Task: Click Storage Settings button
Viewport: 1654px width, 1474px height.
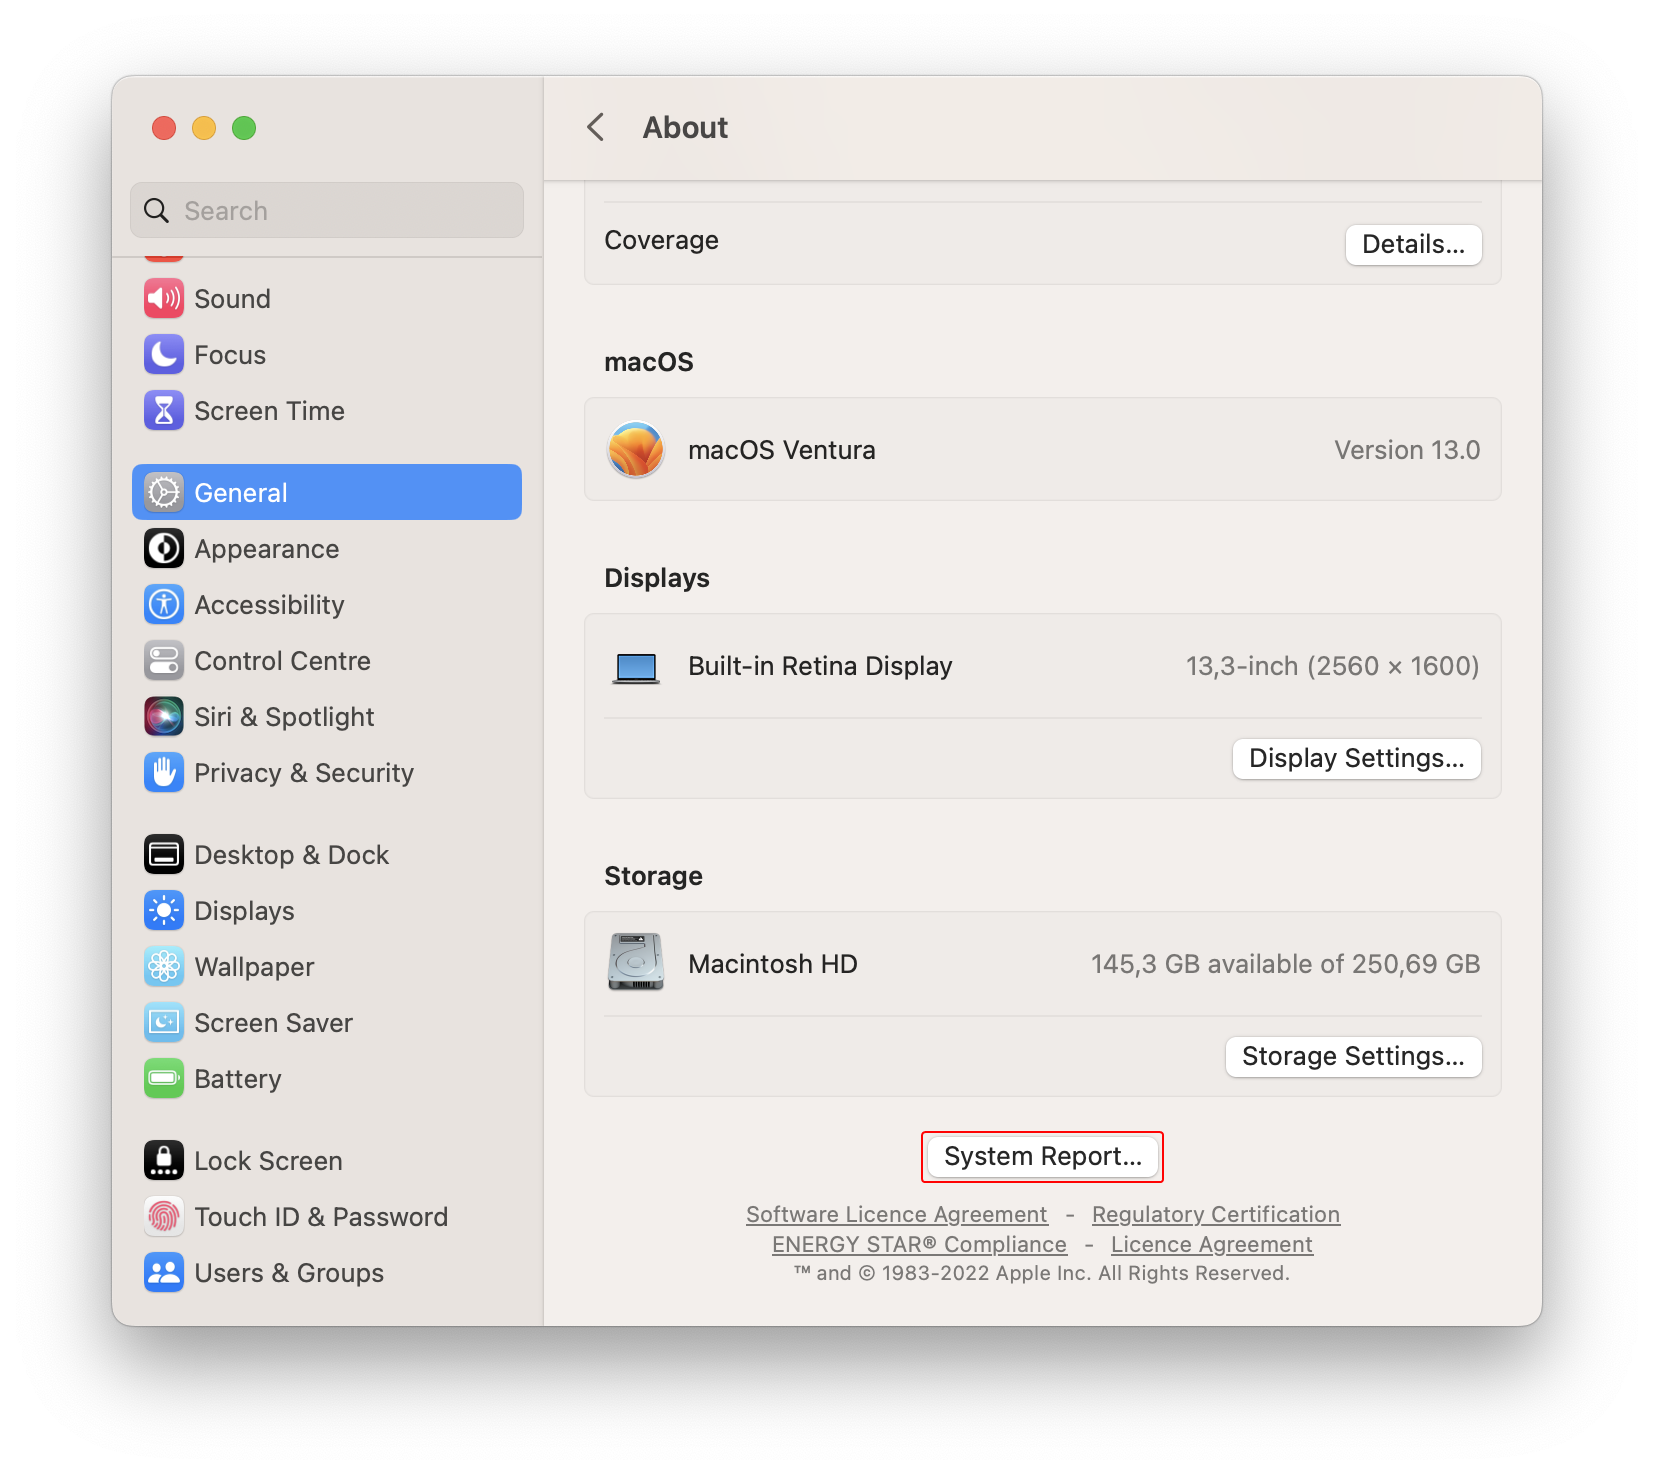Action: (1353, 1056)
